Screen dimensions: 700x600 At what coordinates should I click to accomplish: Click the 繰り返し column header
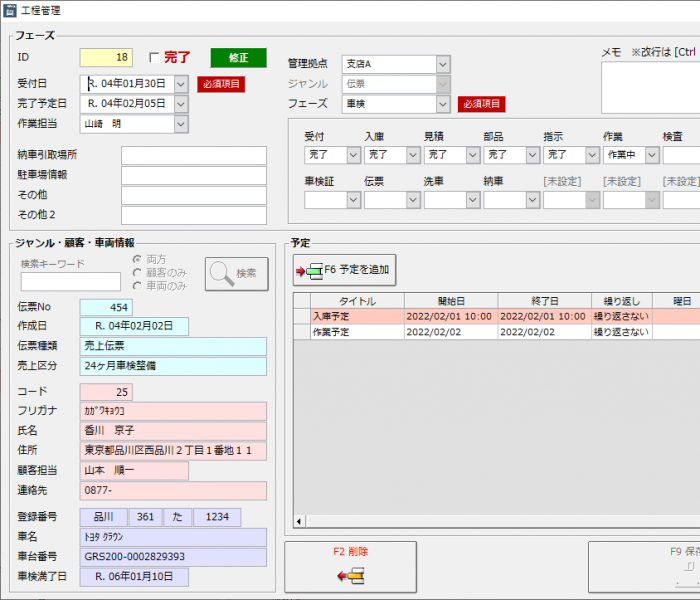(x=622, y=301)
